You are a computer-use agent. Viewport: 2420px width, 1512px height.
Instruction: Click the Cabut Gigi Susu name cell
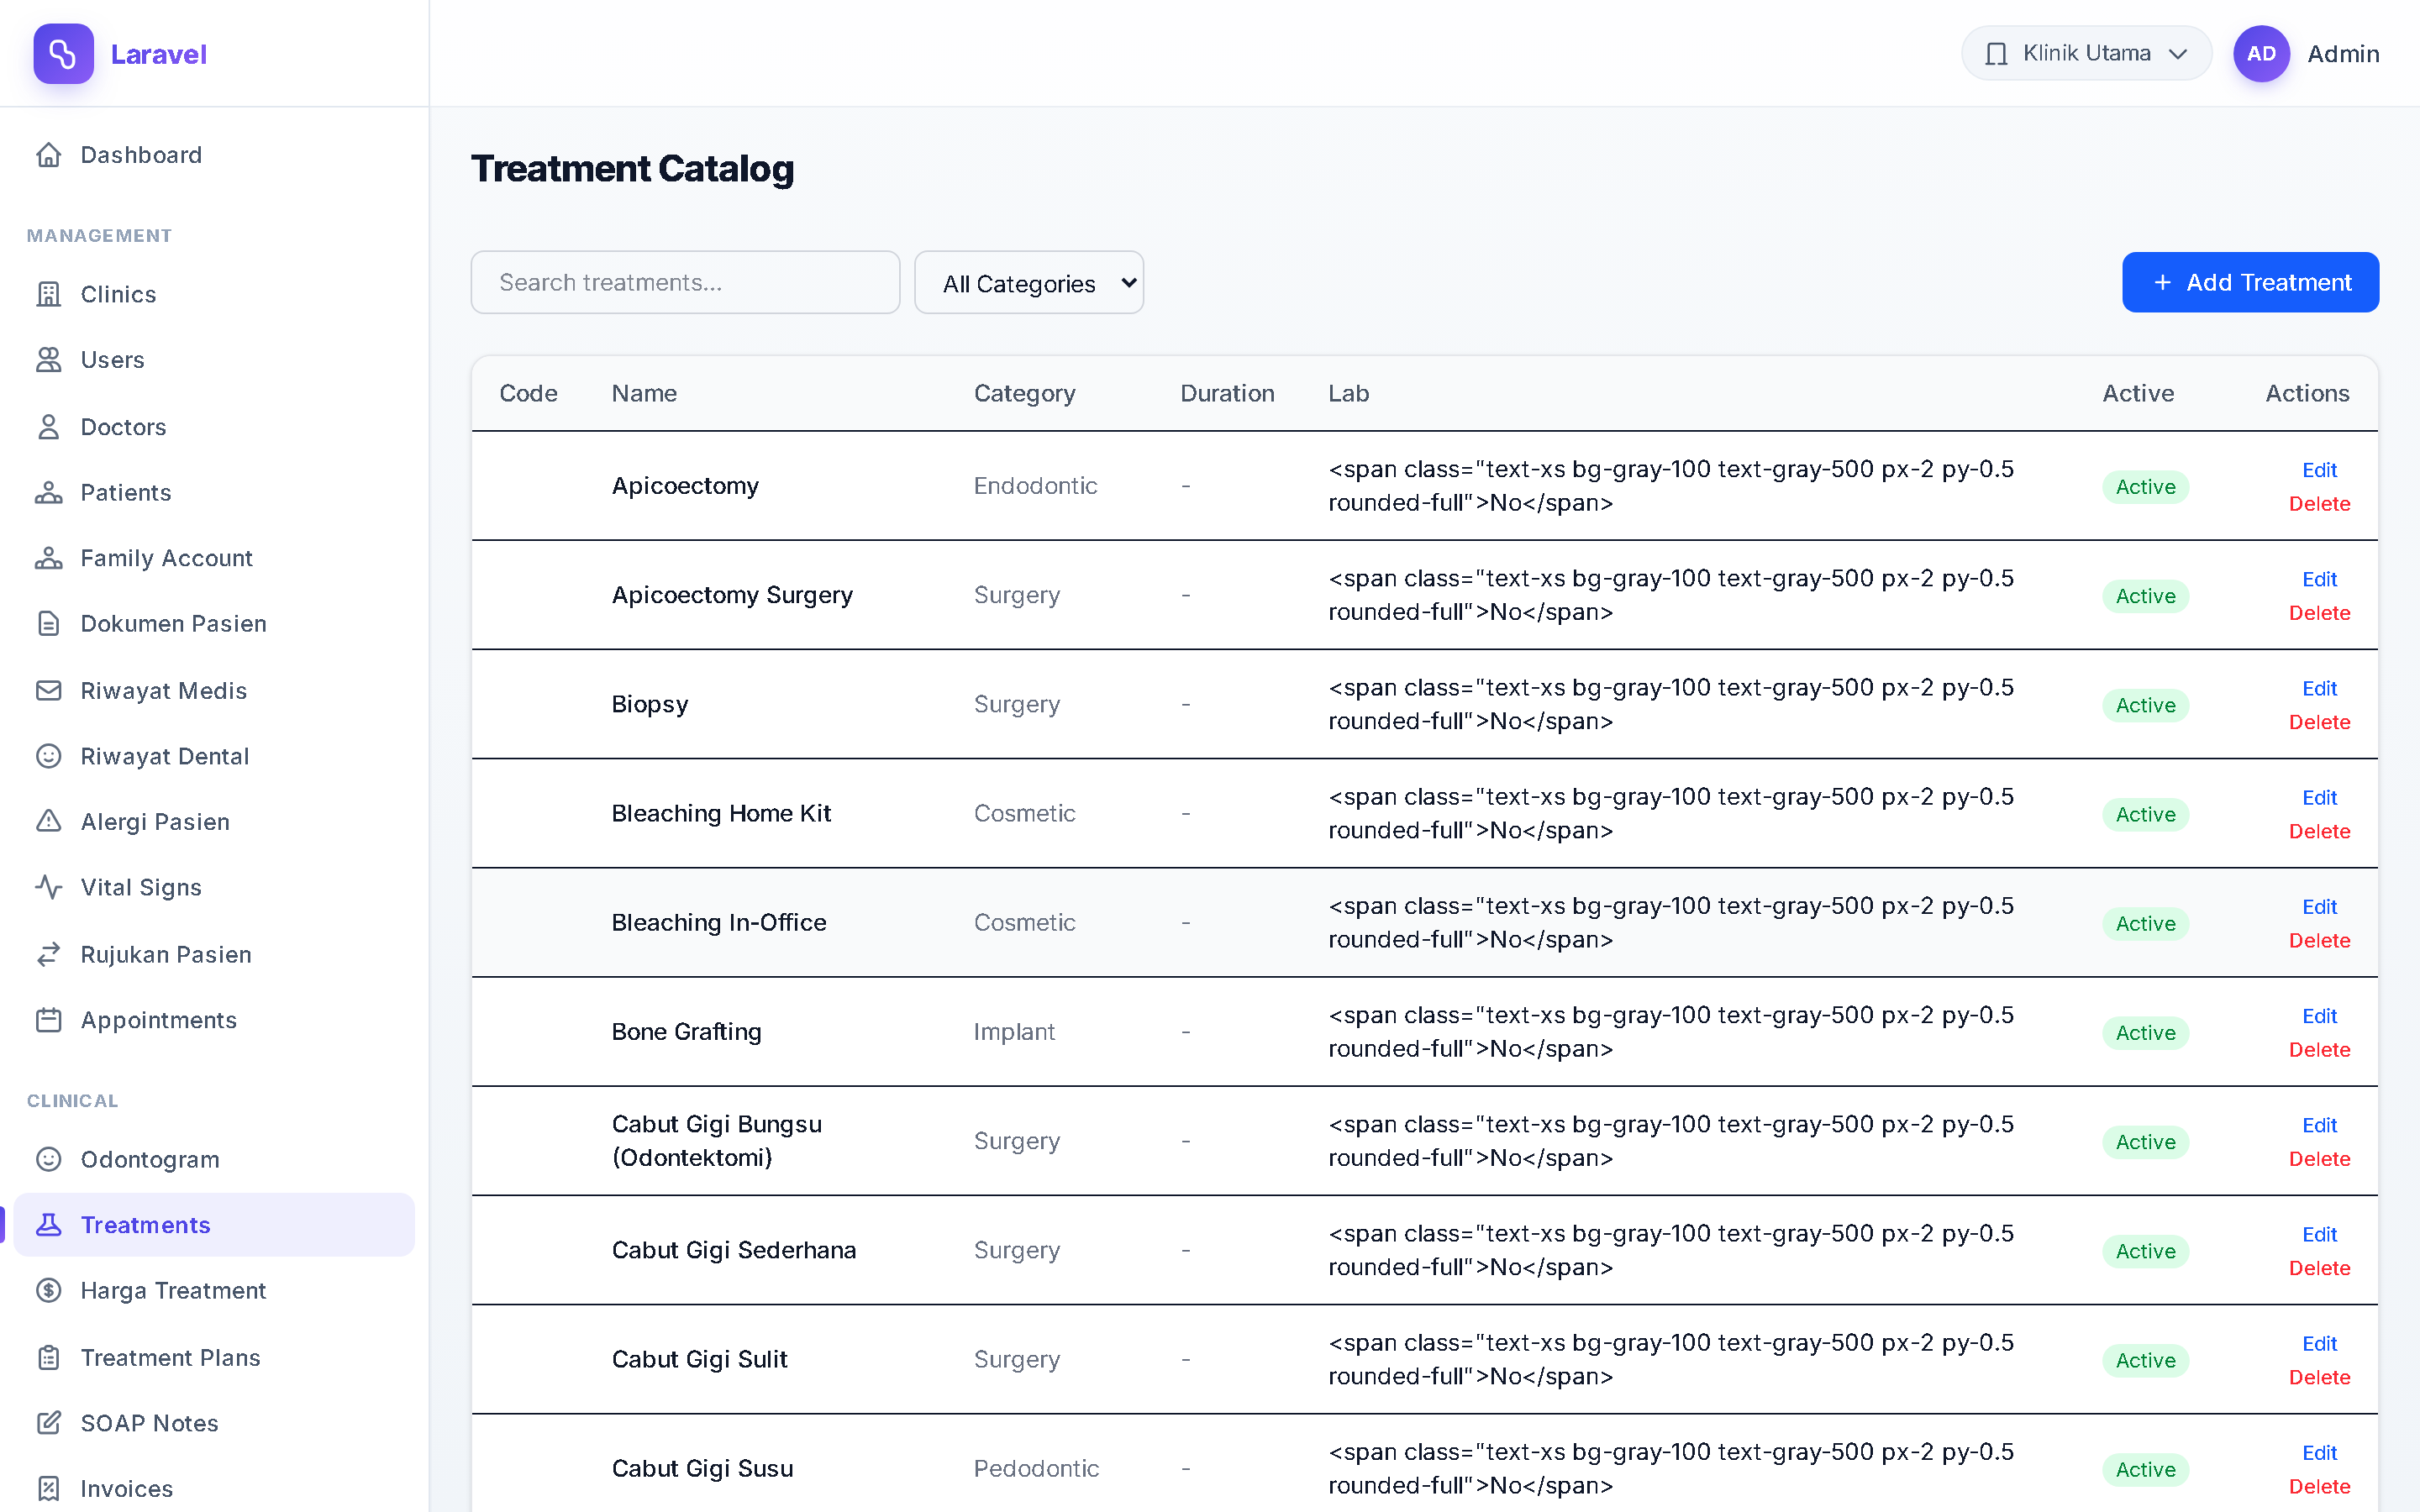click(x=702, y=1469)
